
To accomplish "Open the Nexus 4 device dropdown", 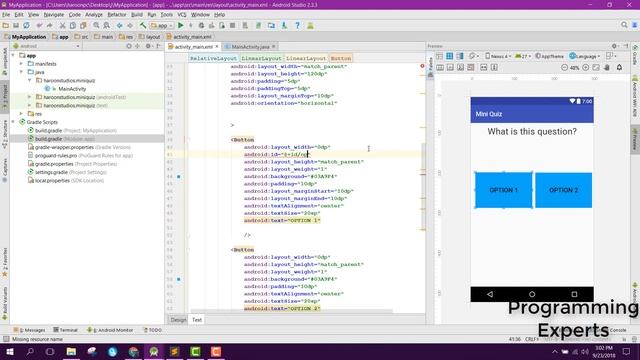I will (498, 56).
